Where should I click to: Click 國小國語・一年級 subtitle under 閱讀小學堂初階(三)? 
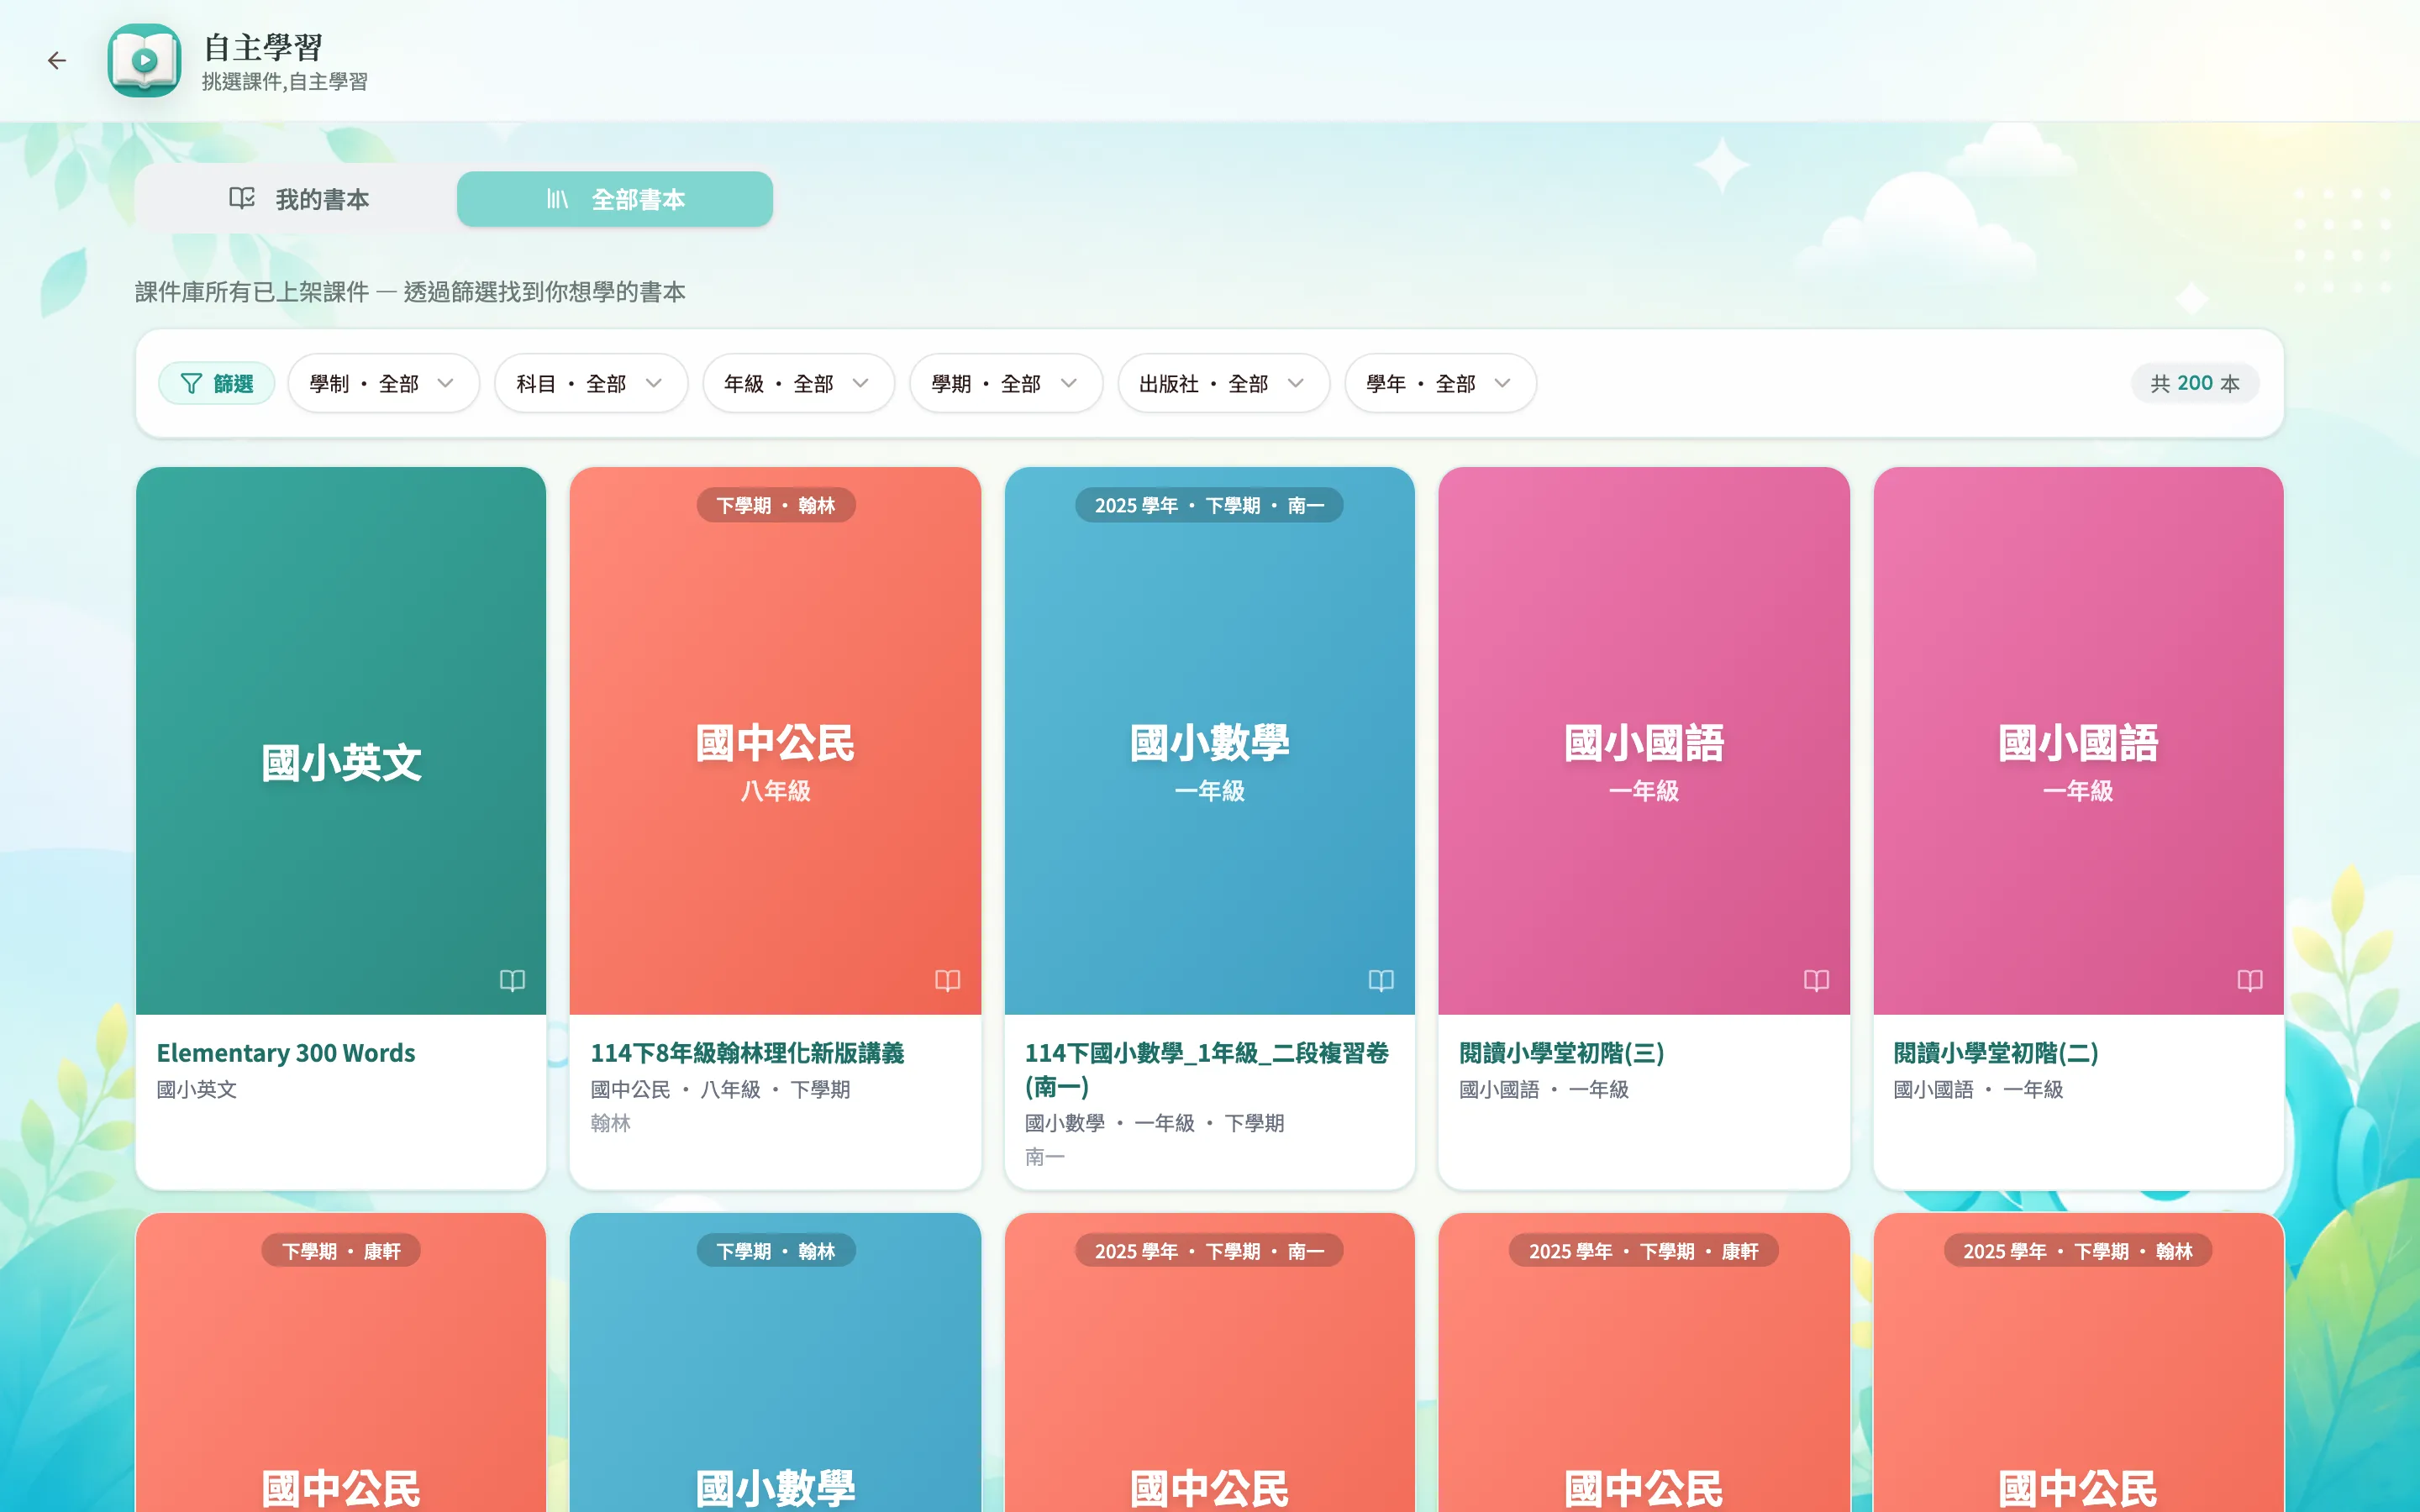pos(1544,1089)
